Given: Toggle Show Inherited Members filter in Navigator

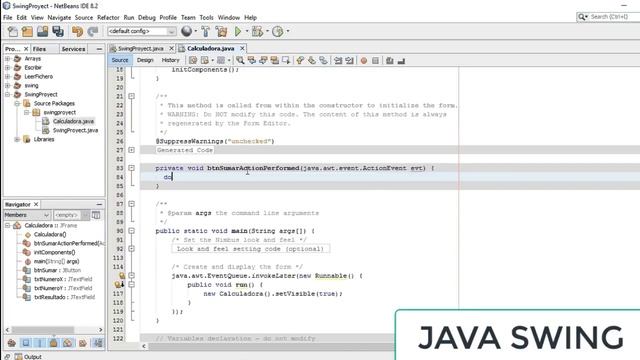Looking at the screenshot, I should click(11, 343).
